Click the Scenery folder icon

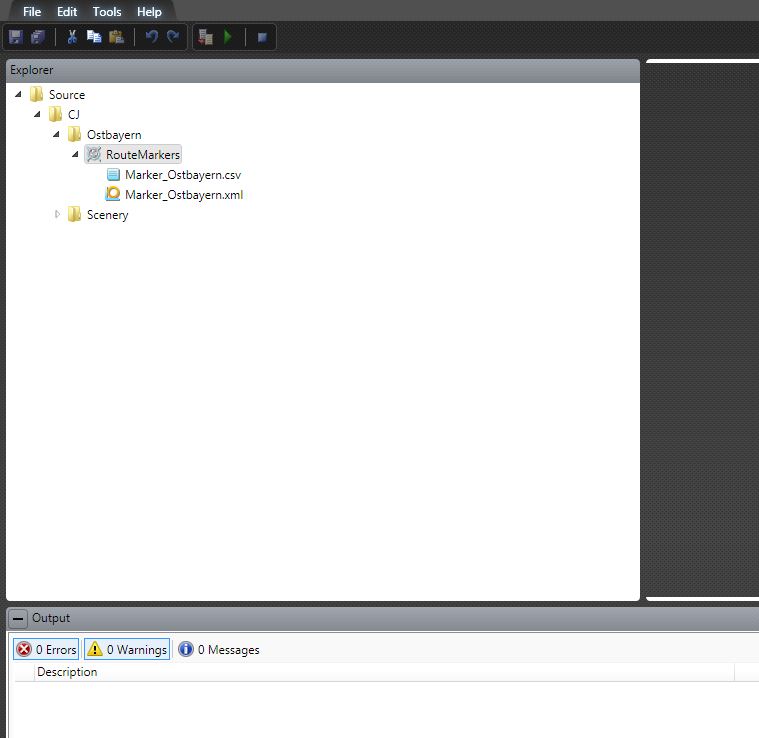tap(74, 214)
